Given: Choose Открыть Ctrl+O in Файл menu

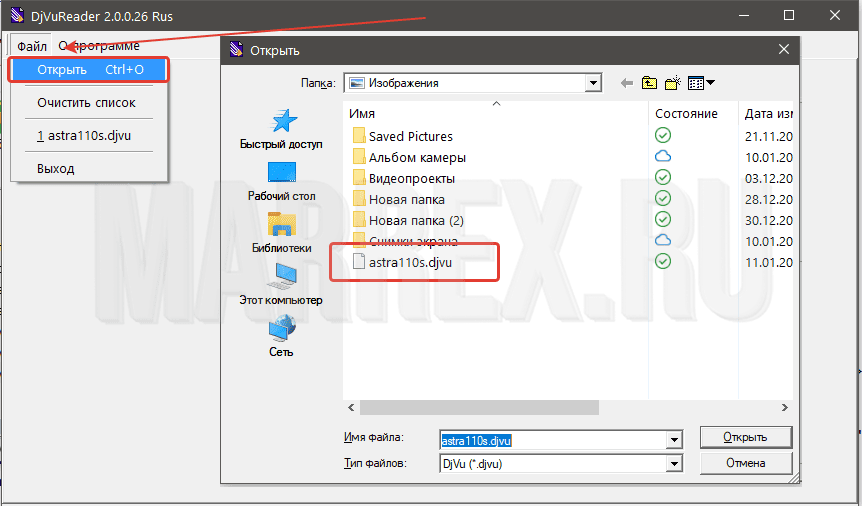Looking at the screenshot, I should (89, 70).
